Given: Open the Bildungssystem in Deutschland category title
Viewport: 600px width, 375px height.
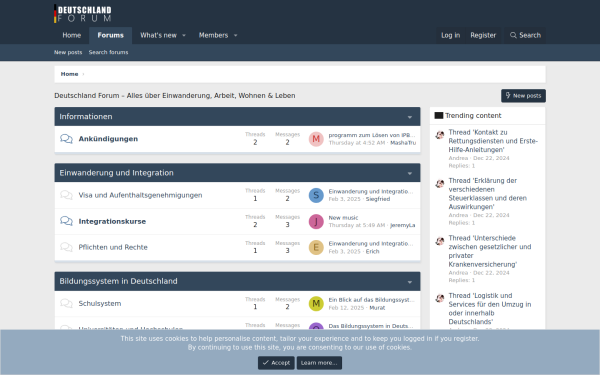Looking at the screenshot, I should 118,281.
